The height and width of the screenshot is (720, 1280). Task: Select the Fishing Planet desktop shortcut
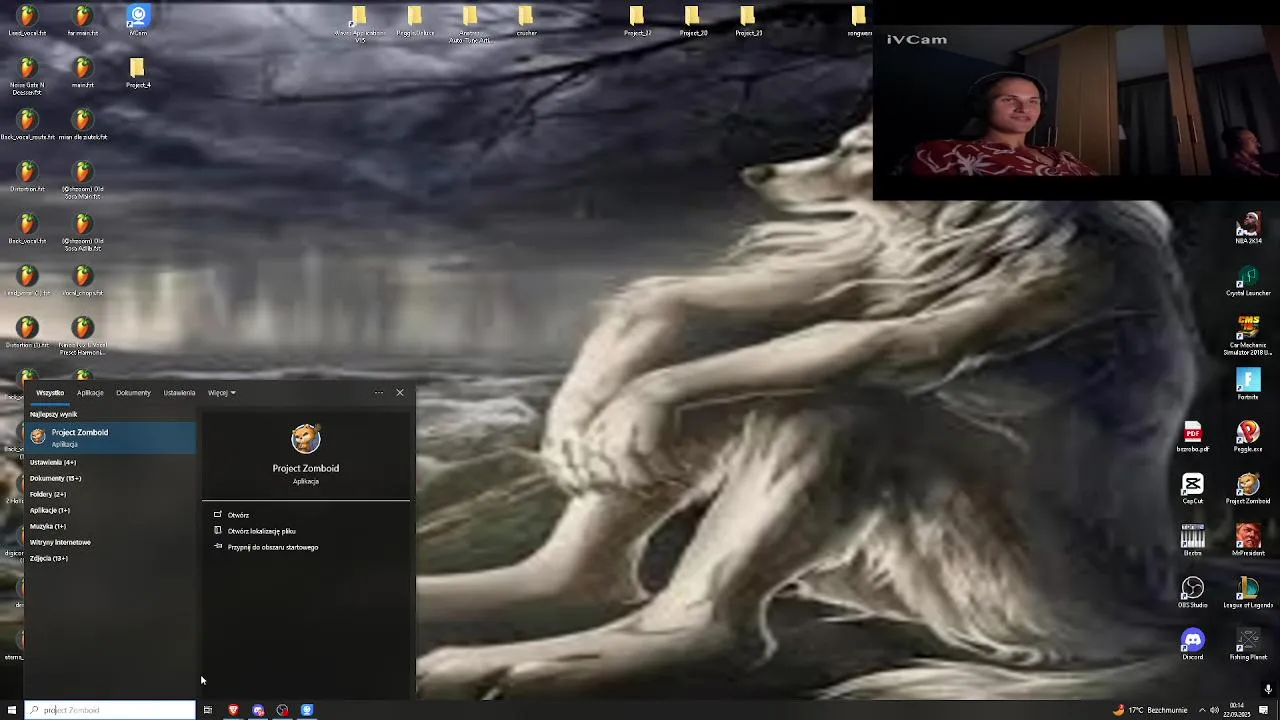(1248, 645)
